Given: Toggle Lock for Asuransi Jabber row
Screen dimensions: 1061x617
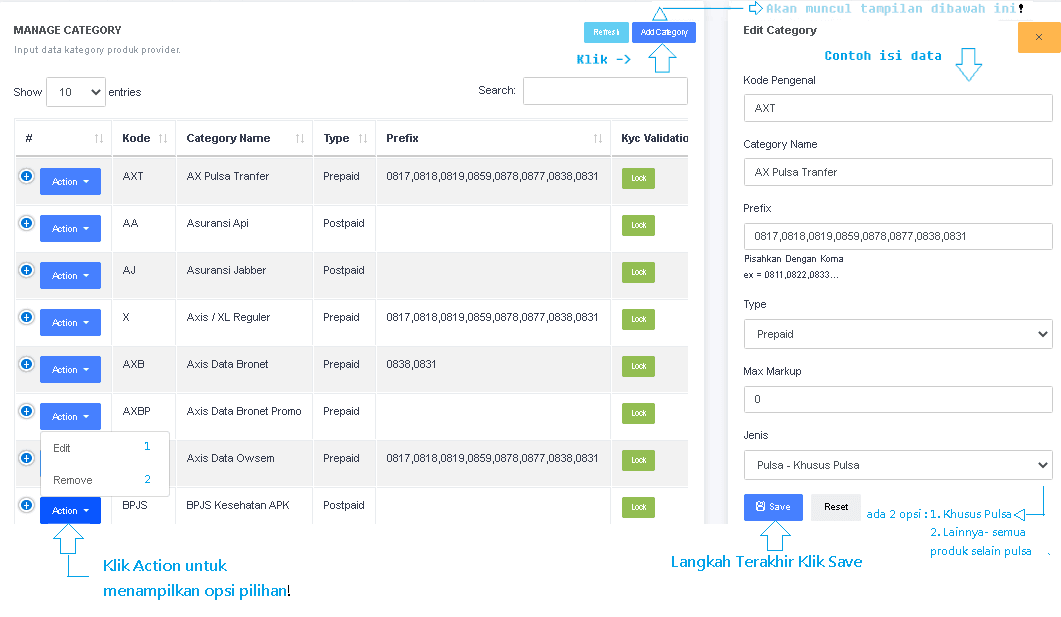Looking at the screenshot, I should pyautogui.click(x=638, y=272).
